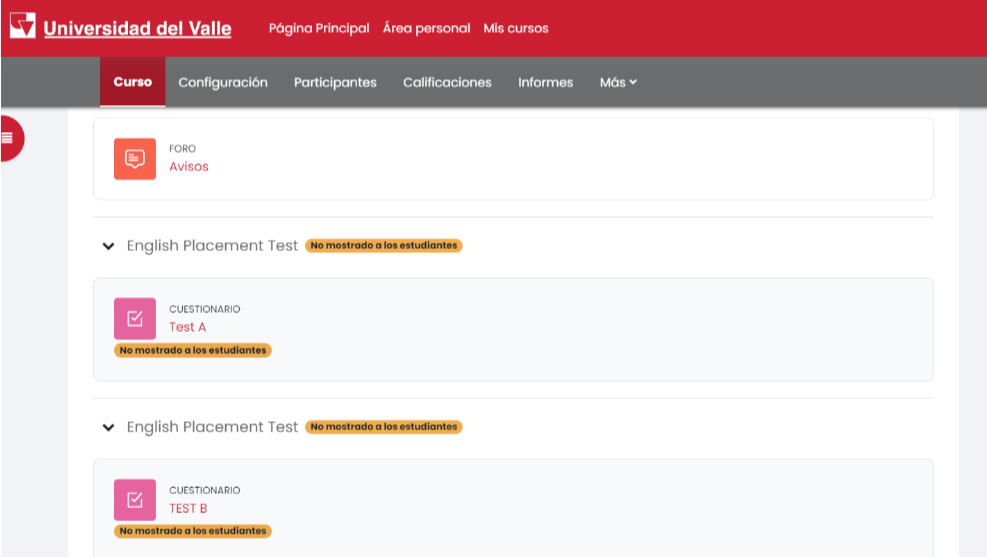The width and height of the screenshot is (987, 557).
Task: Open the Avisos forum link
Action: [189, 167]
